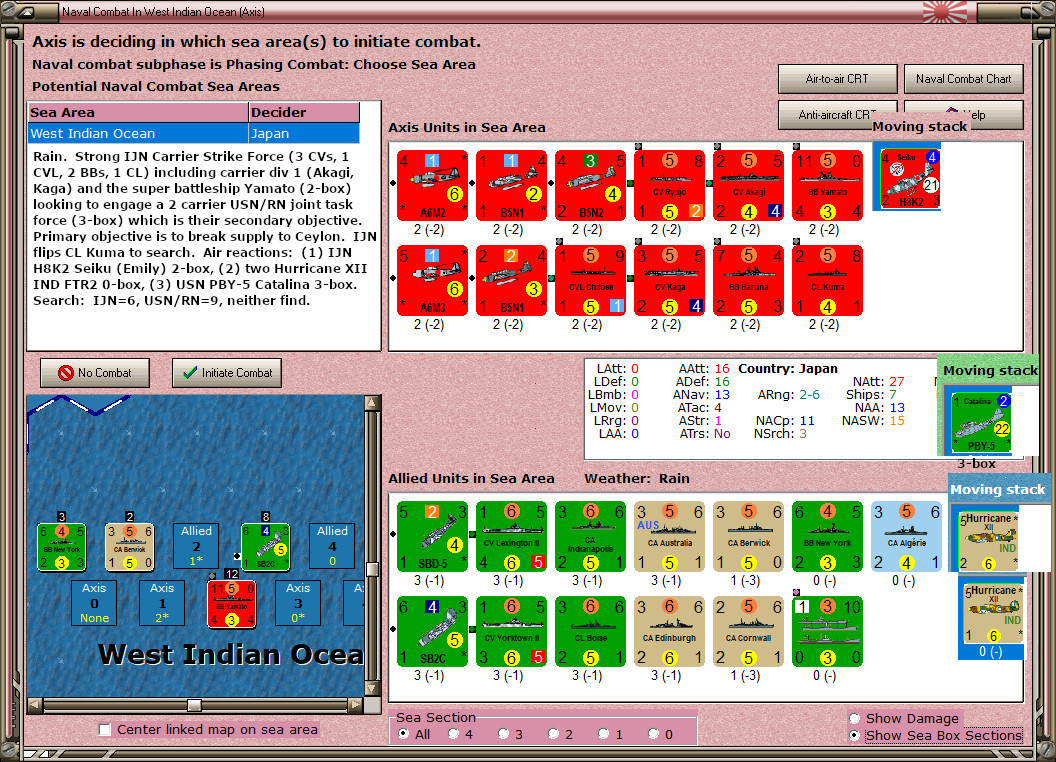Click the Axis section 3 box on map
Image resolution: width=1056 pixels, height=762 pixels.
click(x=298, y=603)
